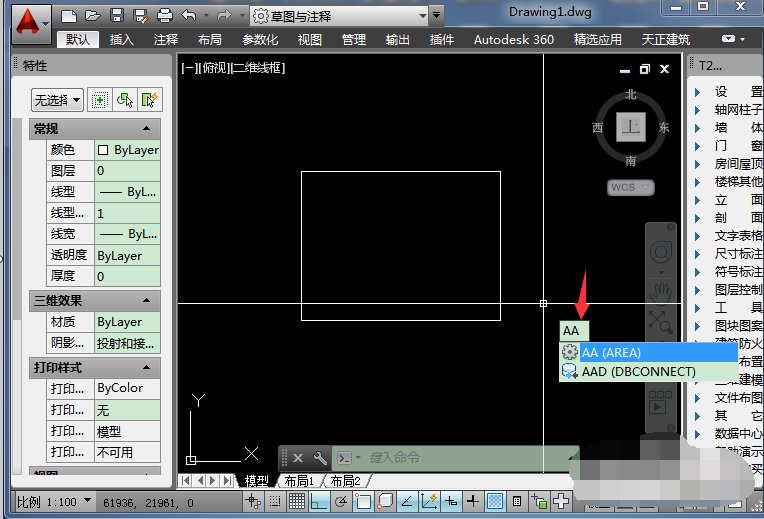Viewport: 764px width, 519px height.
Task: Open the 注释 ribbon tab
Action: [166, 40]
